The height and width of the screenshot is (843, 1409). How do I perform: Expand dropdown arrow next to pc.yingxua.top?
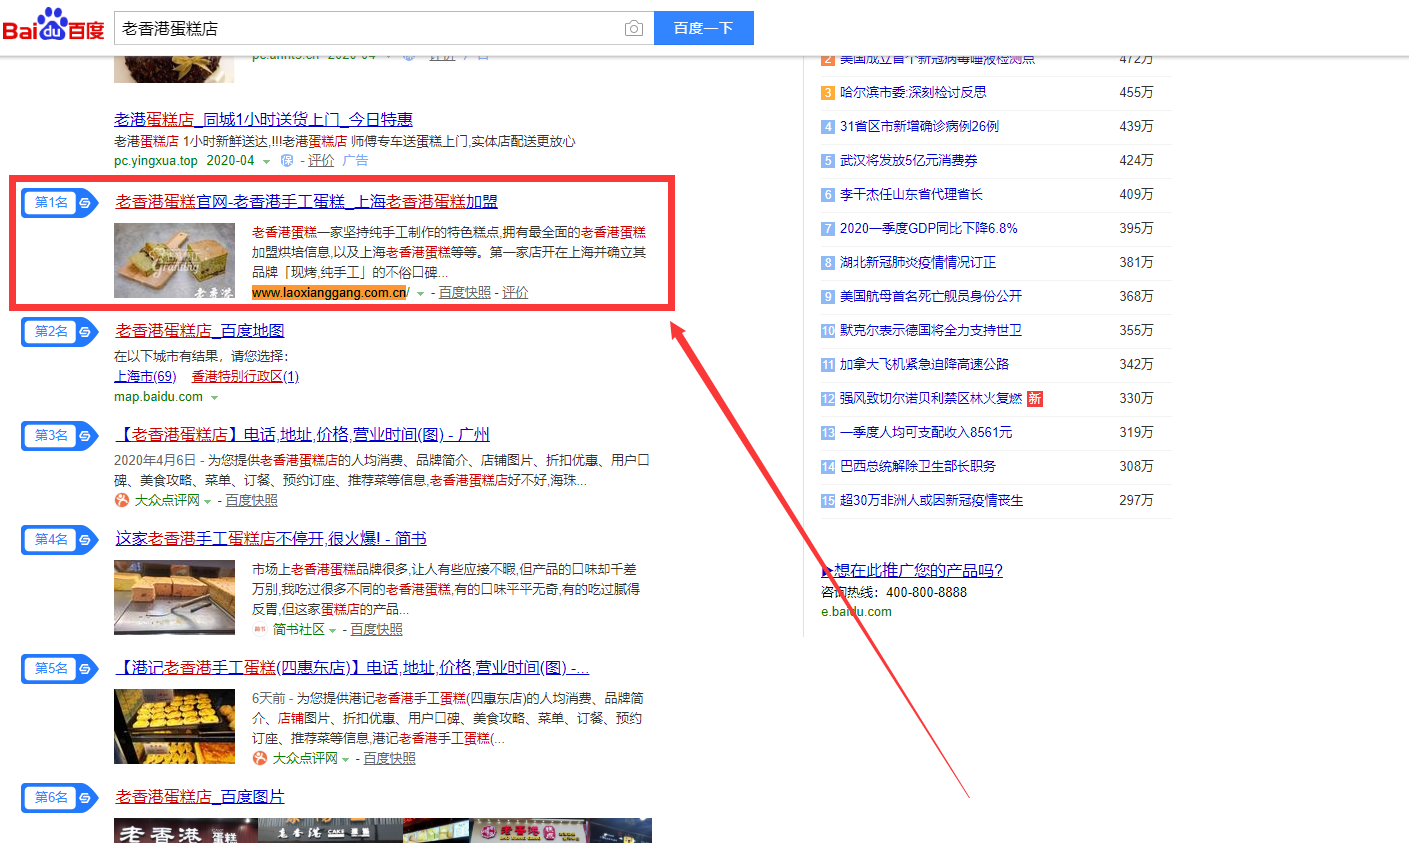tap(267, 162)
